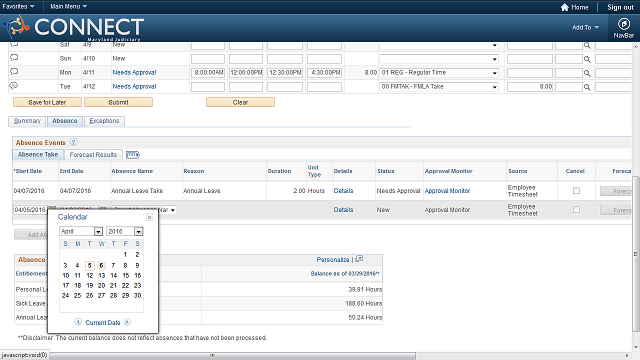
Task: Click Current Date link in Calendar
Action: pos(103,322)
